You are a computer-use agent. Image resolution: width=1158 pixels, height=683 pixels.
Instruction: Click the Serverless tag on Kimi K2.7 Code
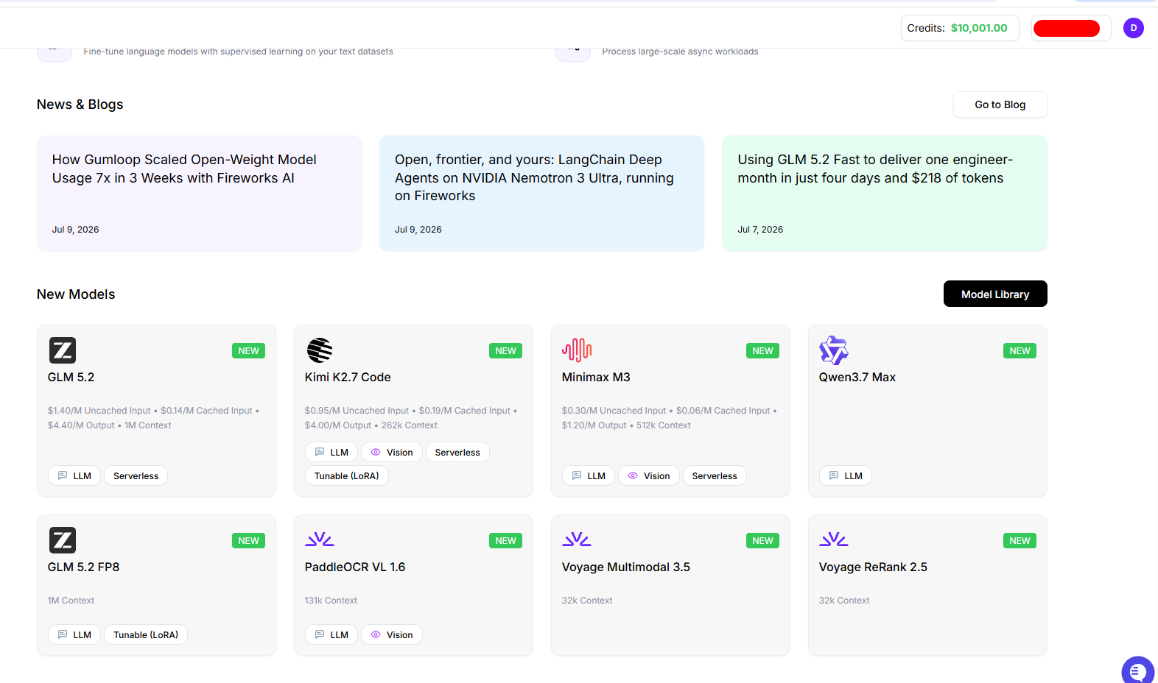(x=457, y=452)
